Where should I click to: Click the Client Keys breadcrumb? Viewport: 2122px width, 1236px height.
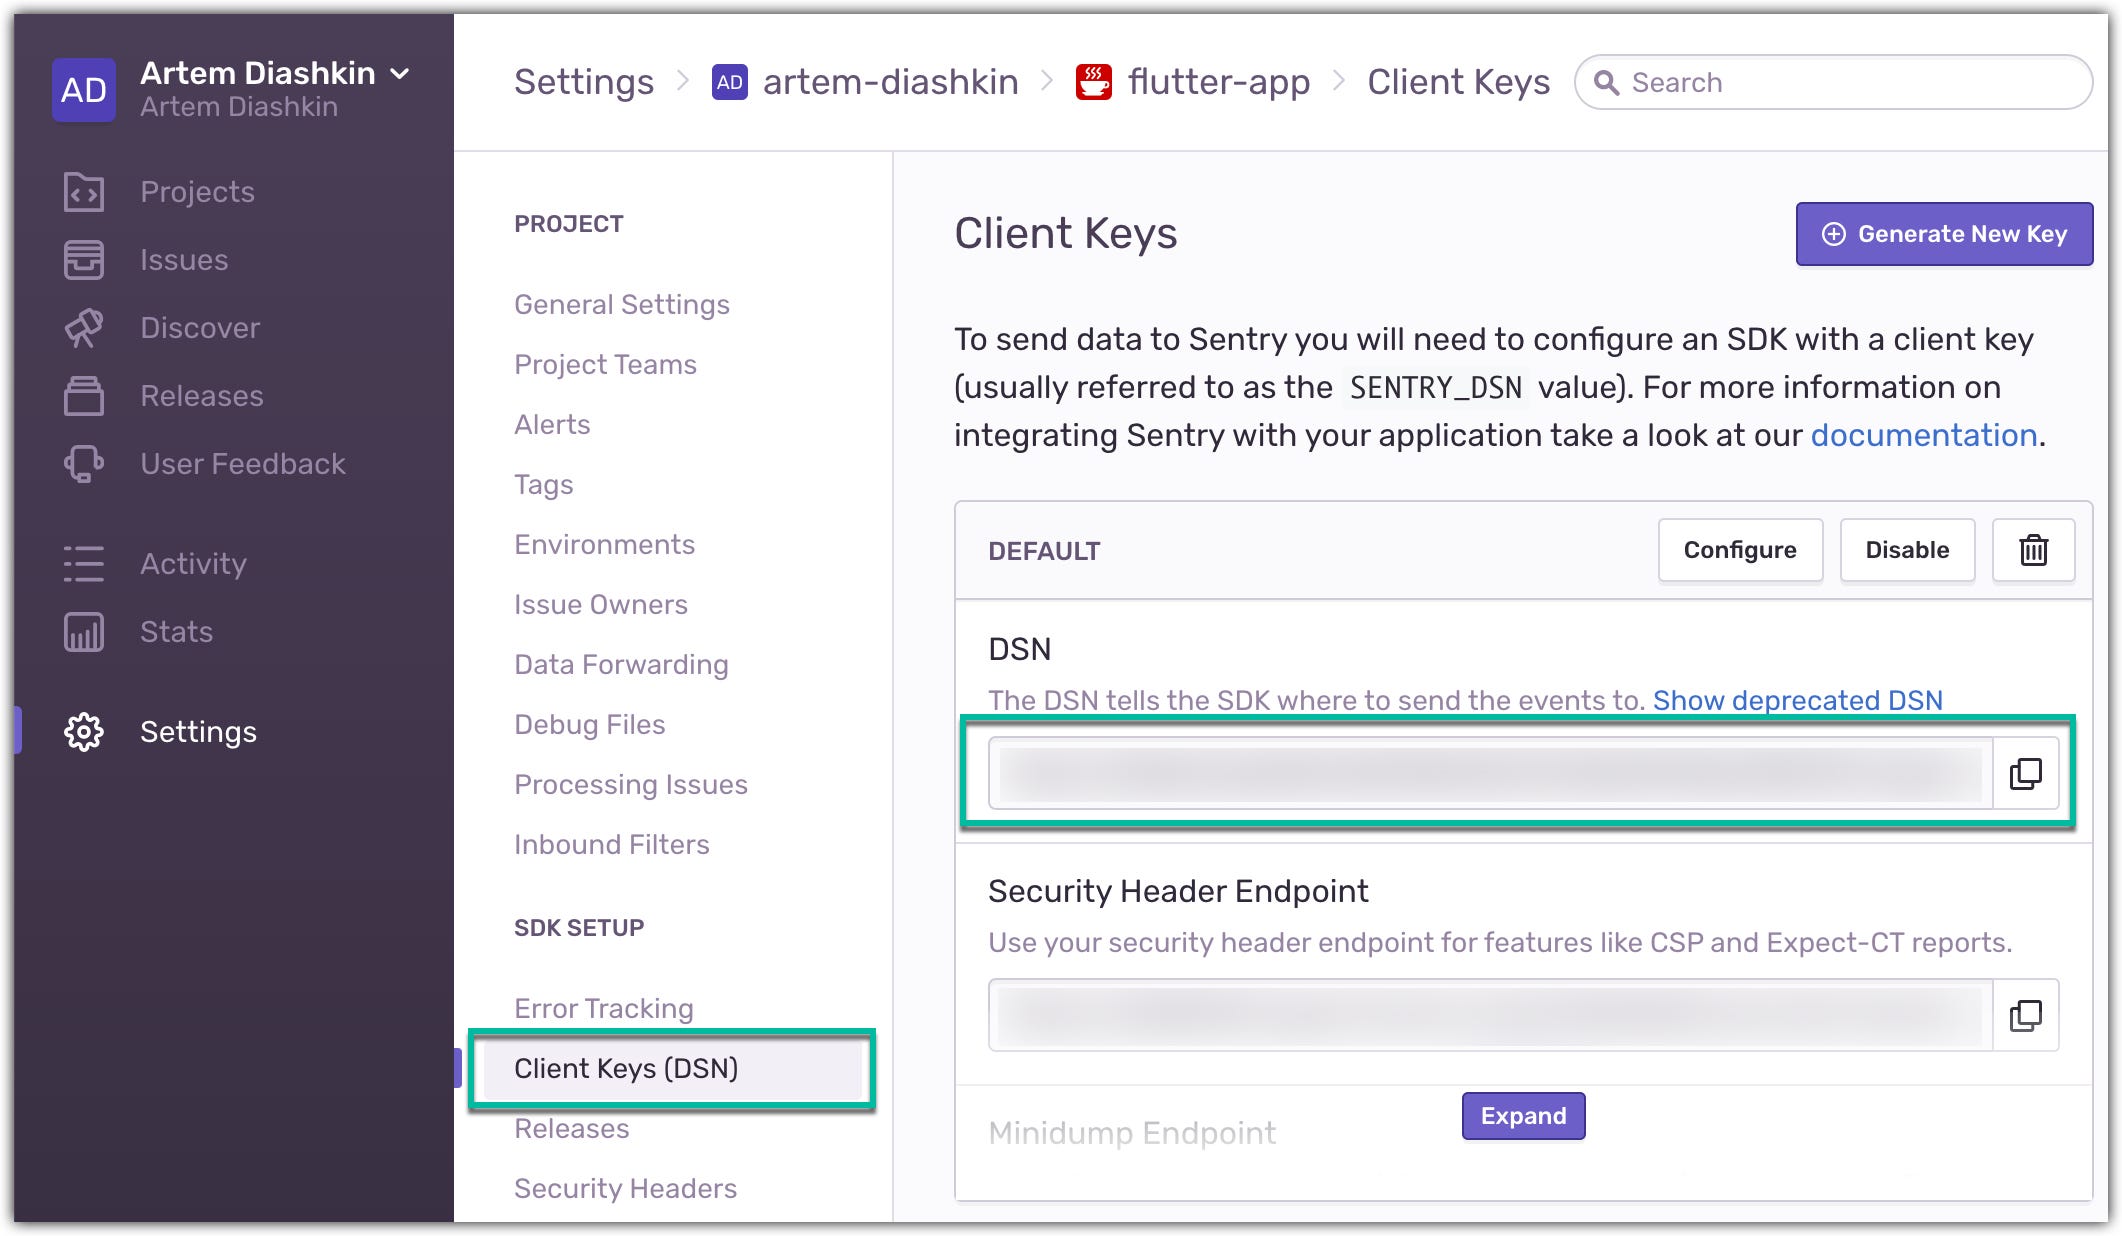(1458, 82)
